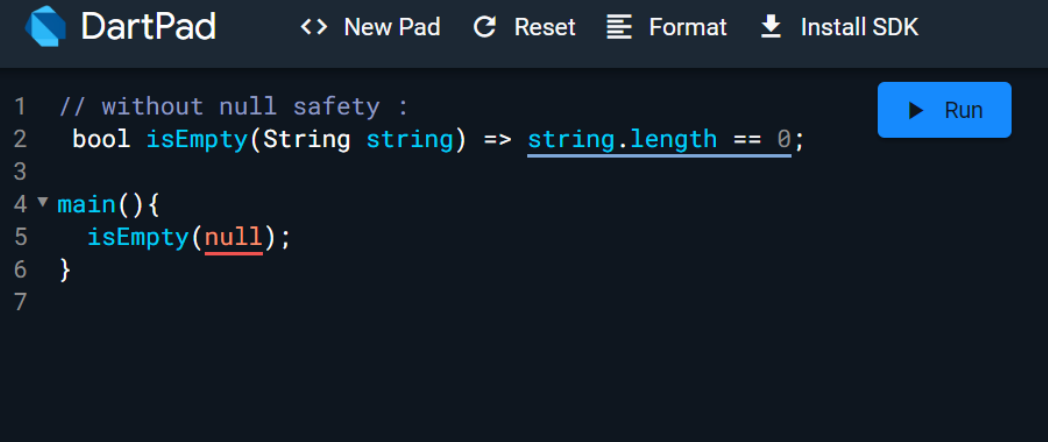The width and height of the screenshot is (1048, 442).
Task: Run the Dart program
Action: pos(944,110)
